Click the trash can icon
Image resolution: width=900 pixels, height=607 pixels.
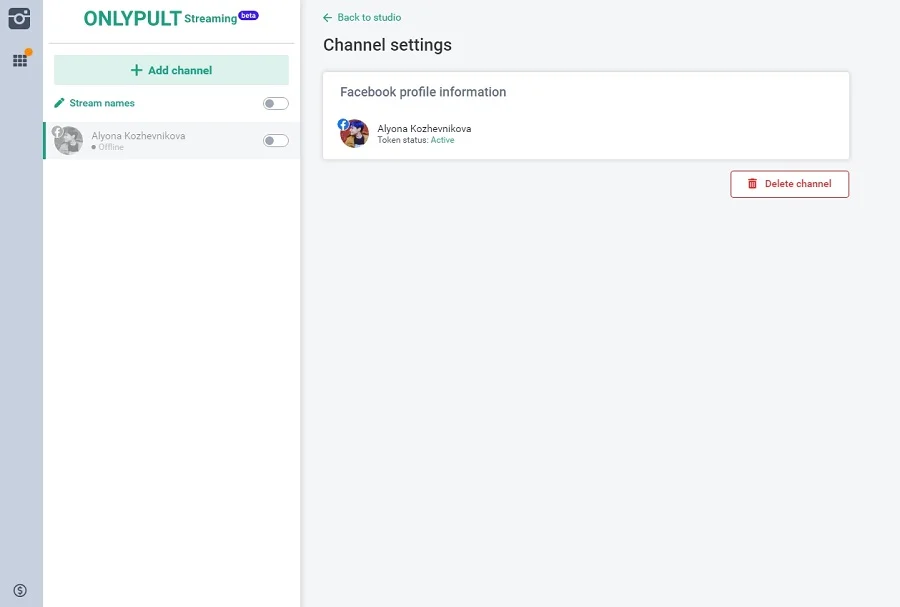(x=752, y=184)
